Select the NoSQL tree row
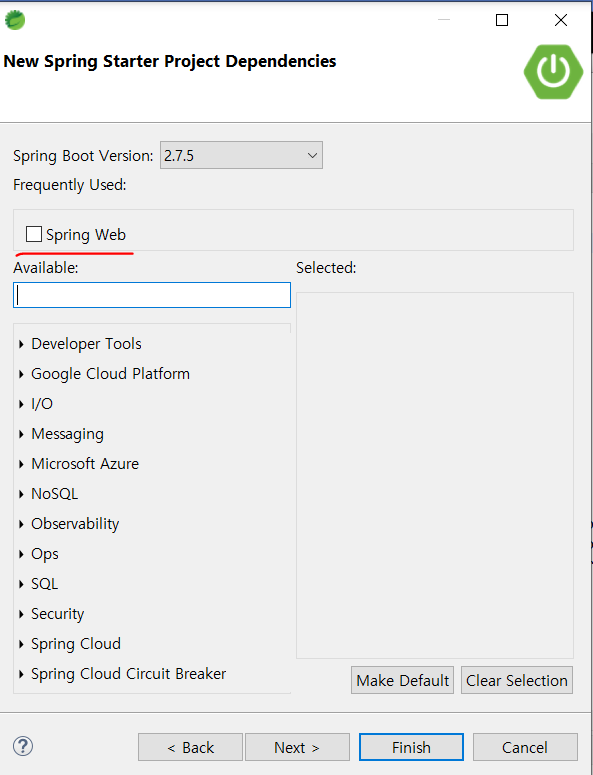The image size is (593, 775). click(55, 494)
